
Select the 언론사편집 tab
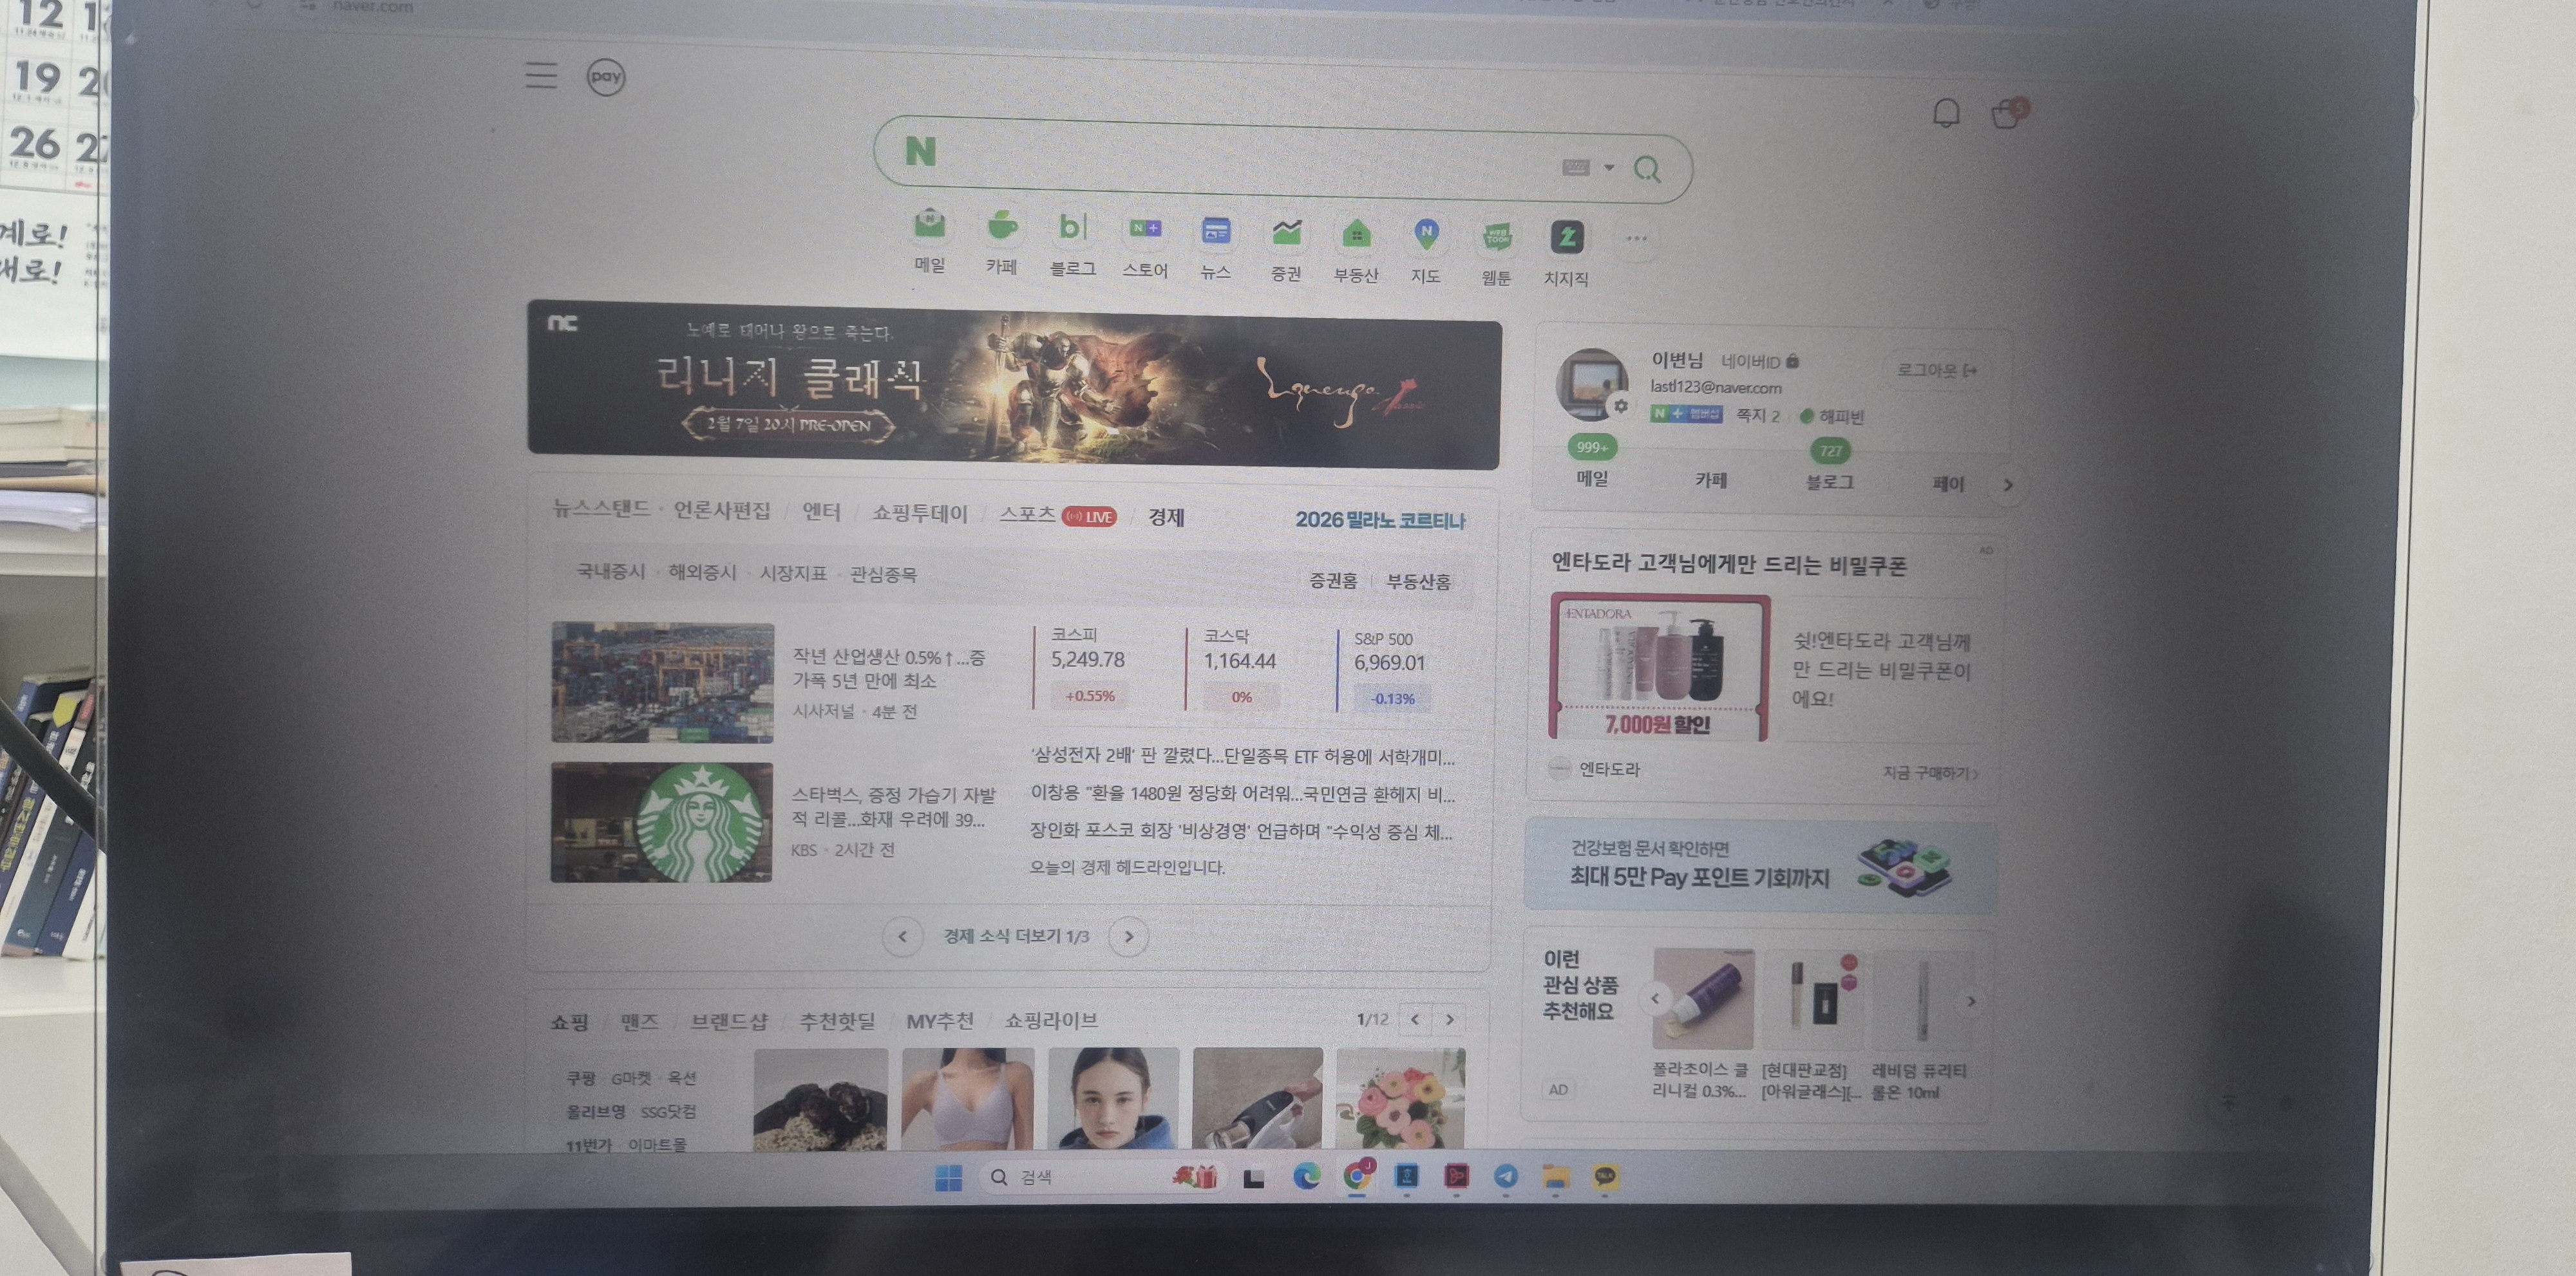pyautogui.click(x=722, y=510)
